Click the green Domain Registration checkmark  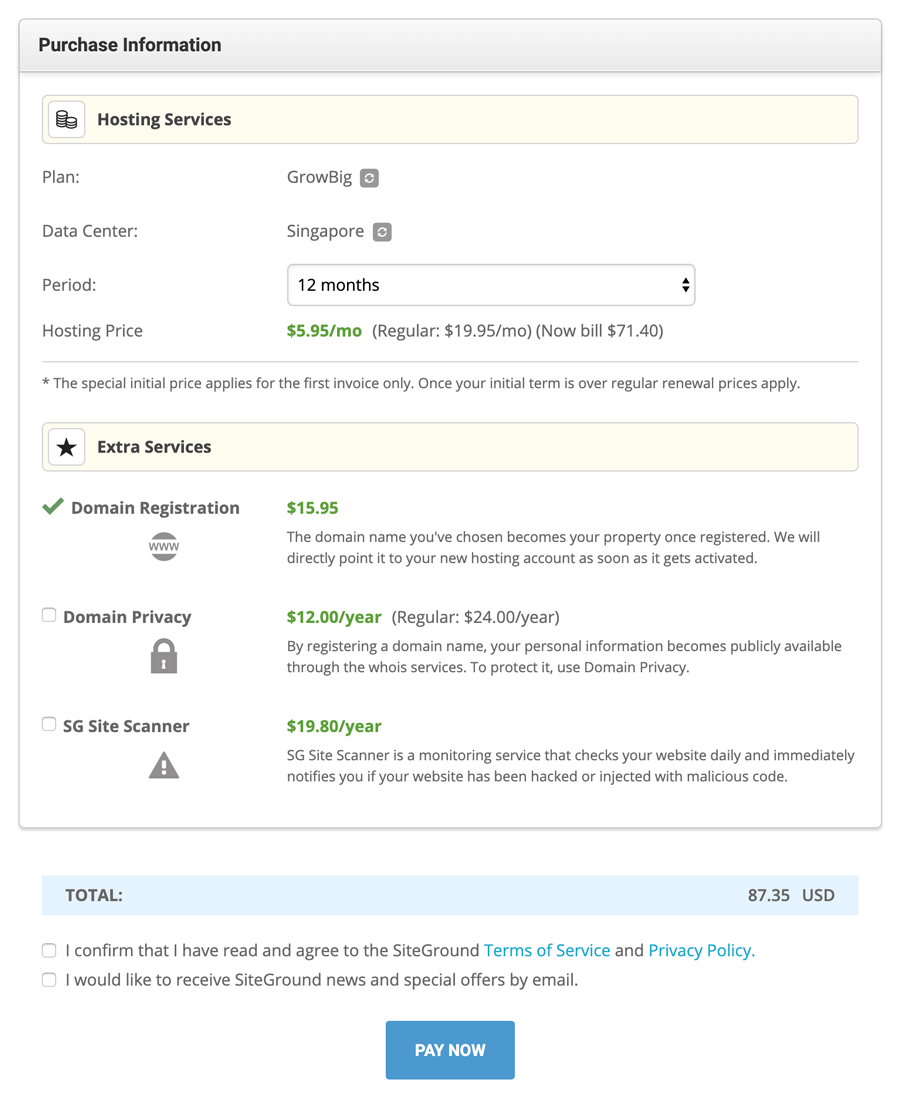(53, 507)
